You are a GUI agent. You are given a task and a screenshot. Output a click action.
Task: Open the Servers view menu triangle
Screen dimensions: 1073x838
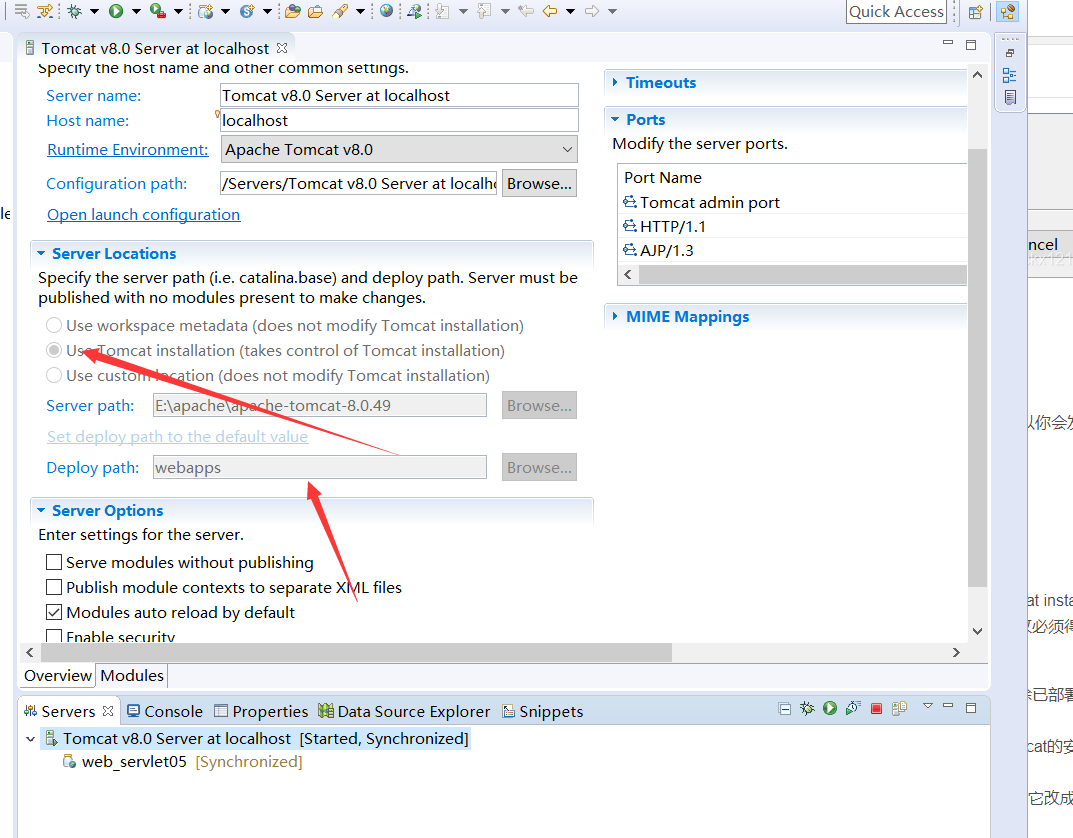pos(928,705)
